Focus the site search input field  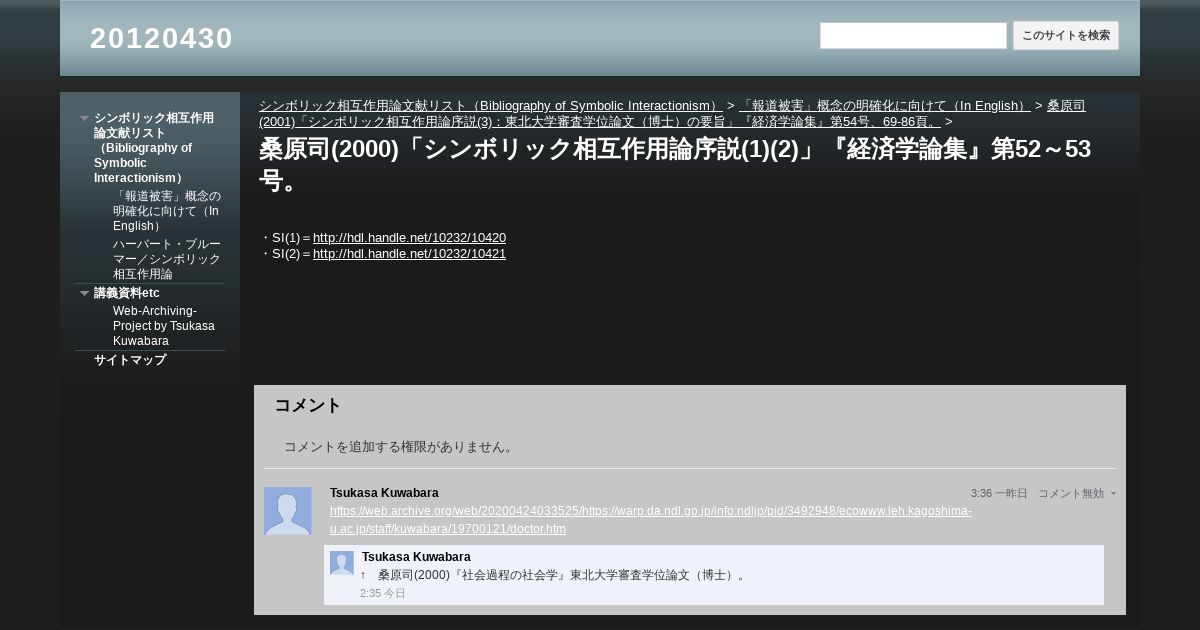913,36
